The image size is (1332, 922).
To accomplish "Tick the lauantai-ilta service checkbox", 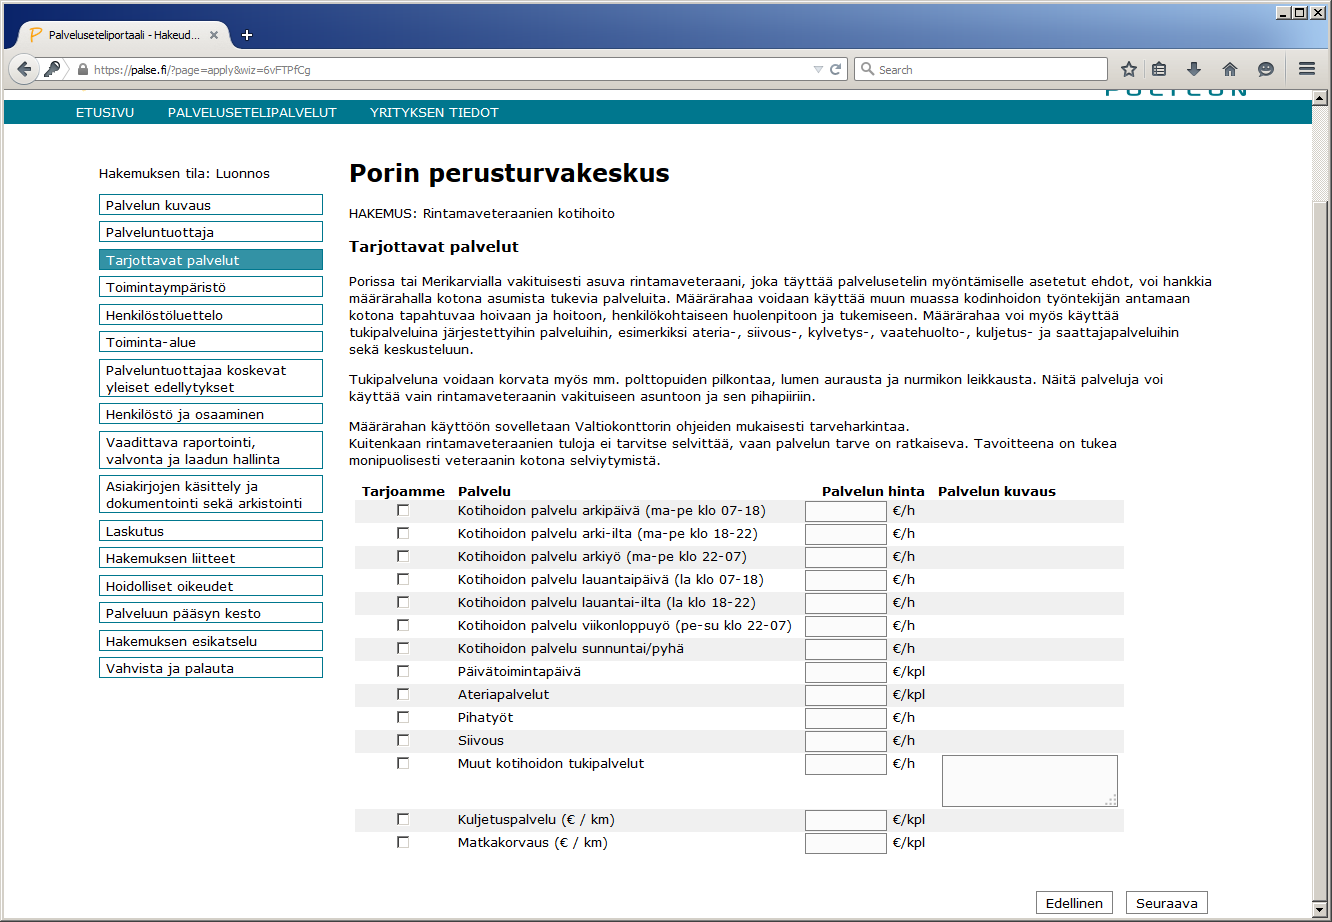I will 403,602.
